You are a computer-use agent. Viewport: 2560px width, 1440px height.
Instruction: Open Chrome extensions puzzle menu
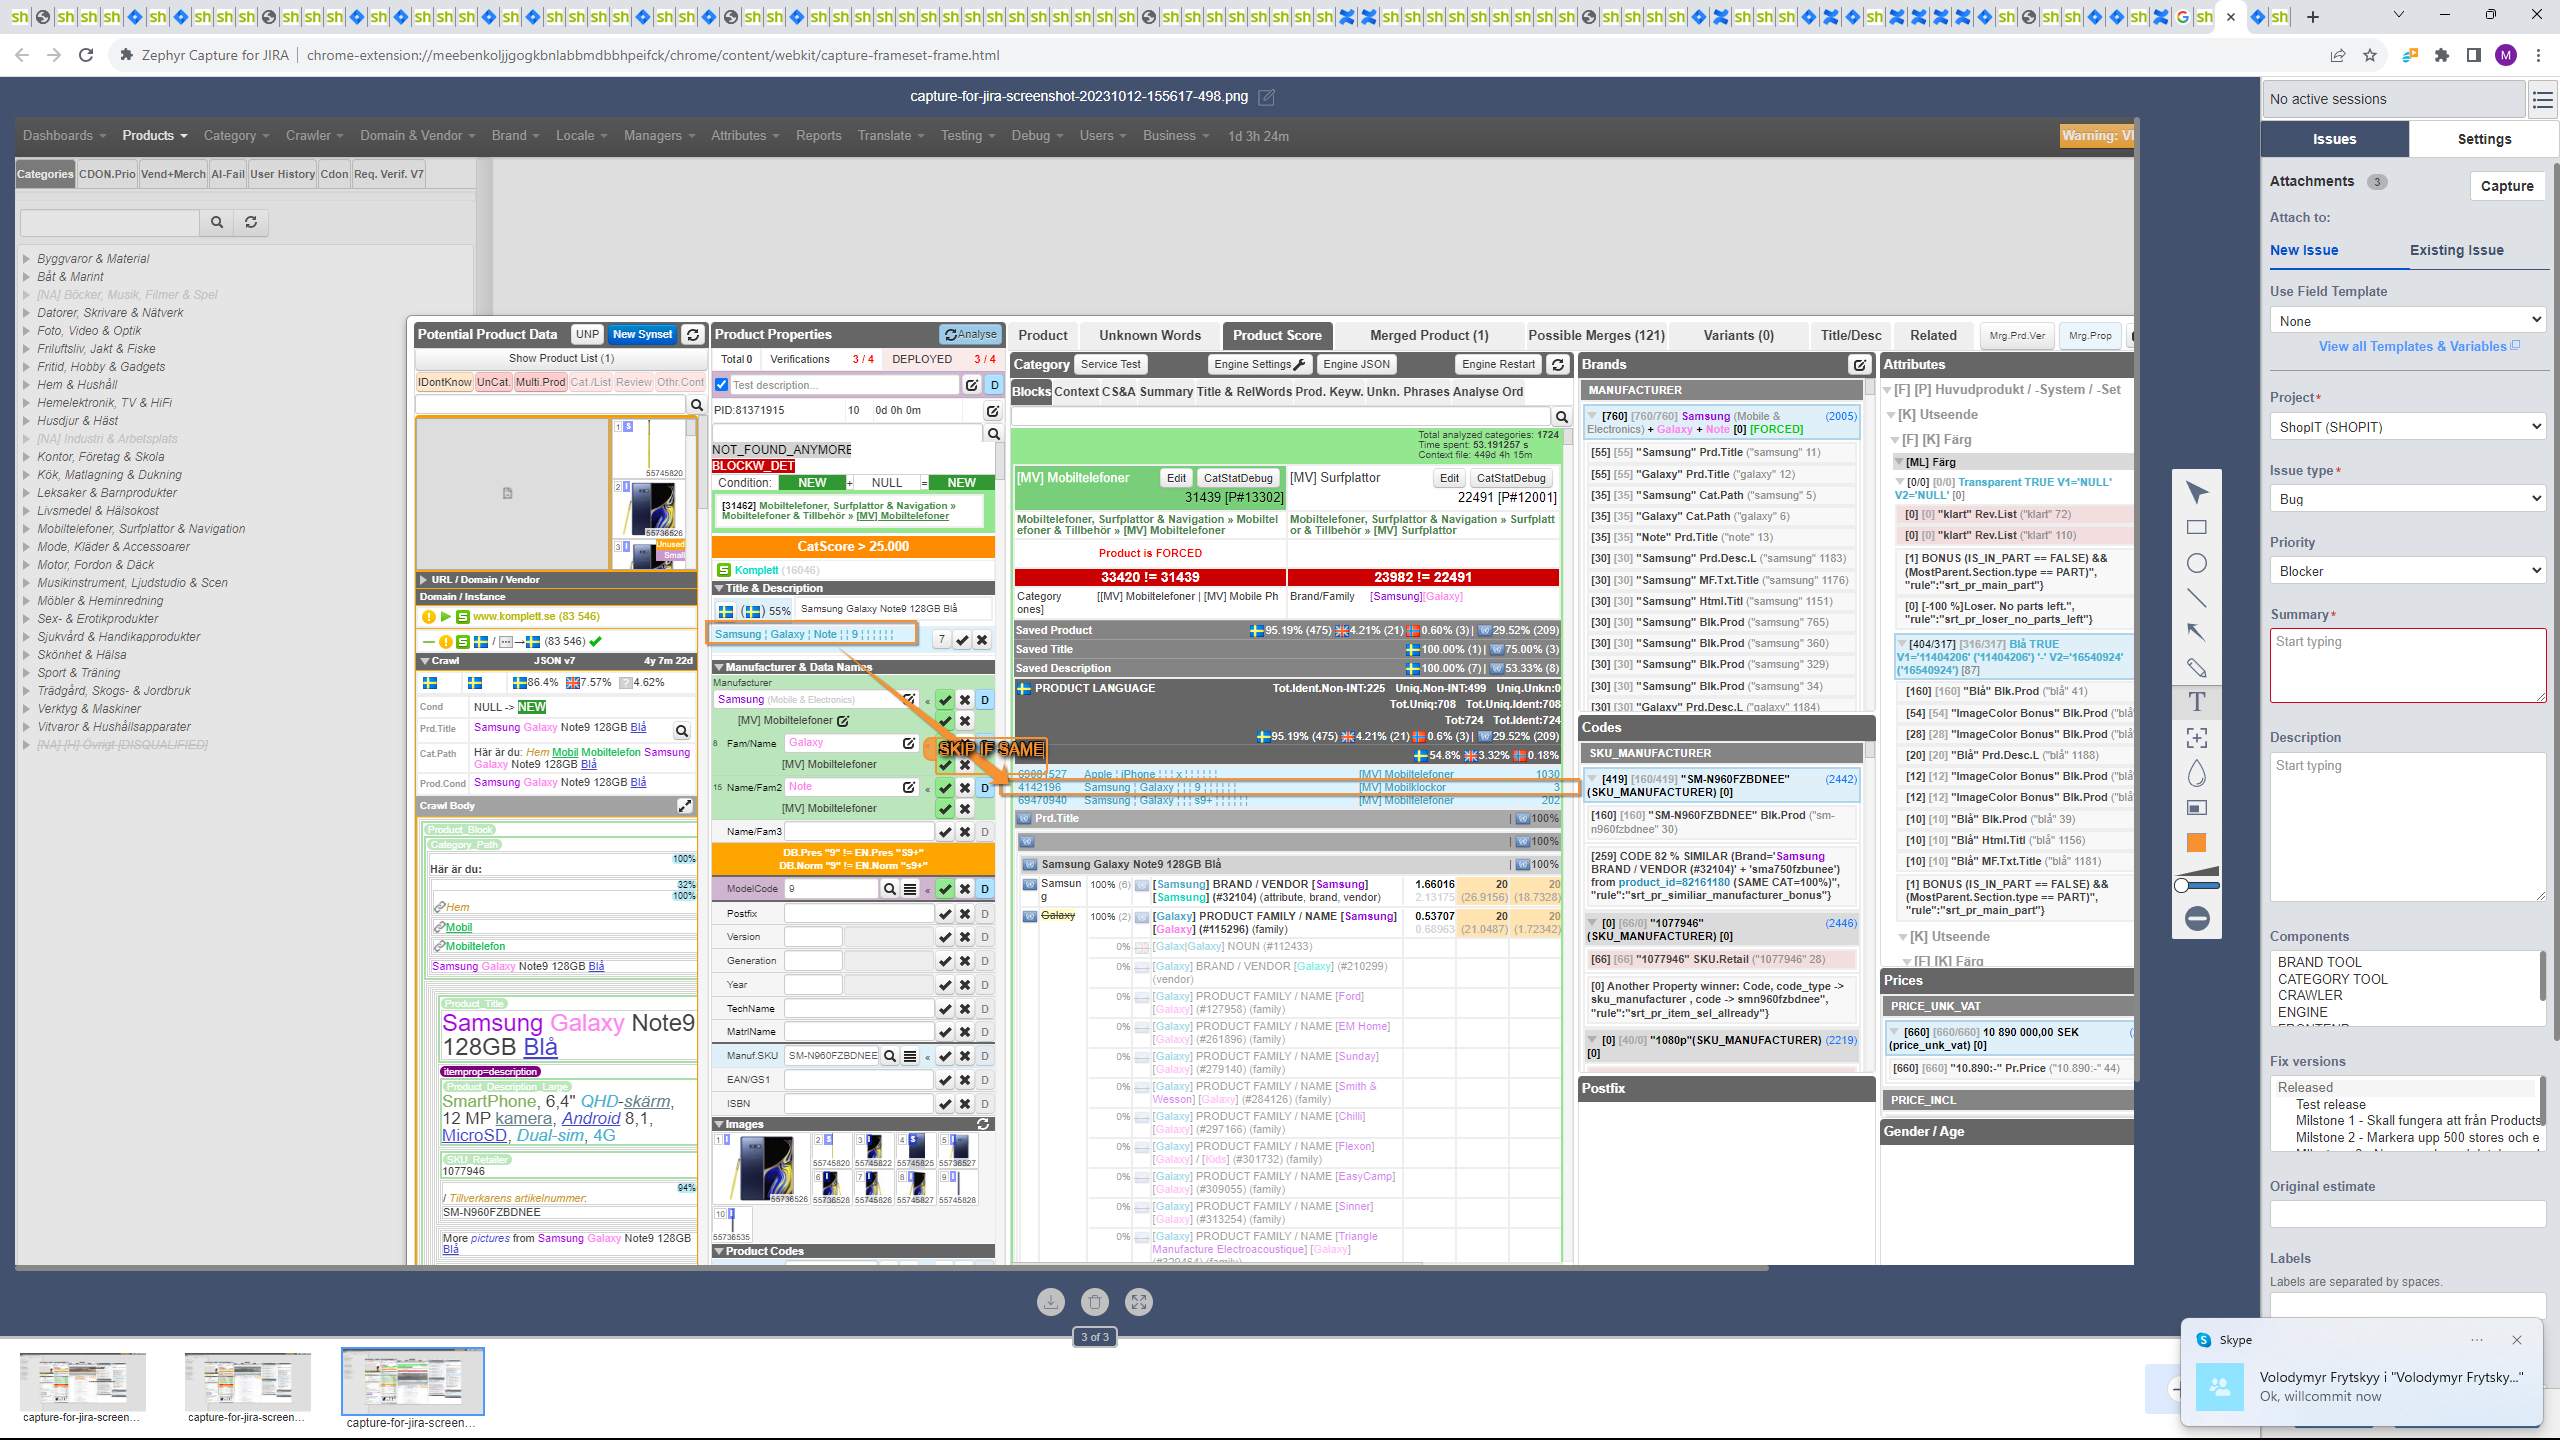click(x=2442, y=55)
